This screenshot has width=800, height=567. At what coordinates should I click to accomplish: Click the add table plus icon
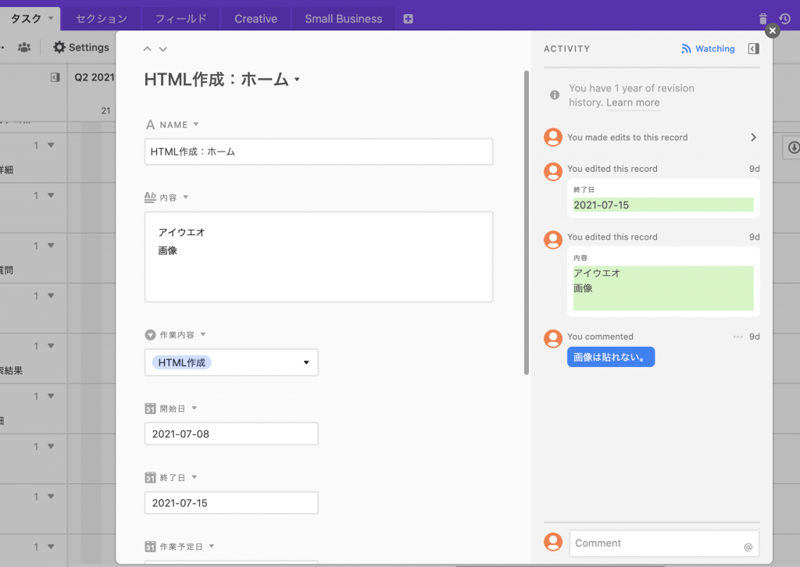[x=407, y=19]
